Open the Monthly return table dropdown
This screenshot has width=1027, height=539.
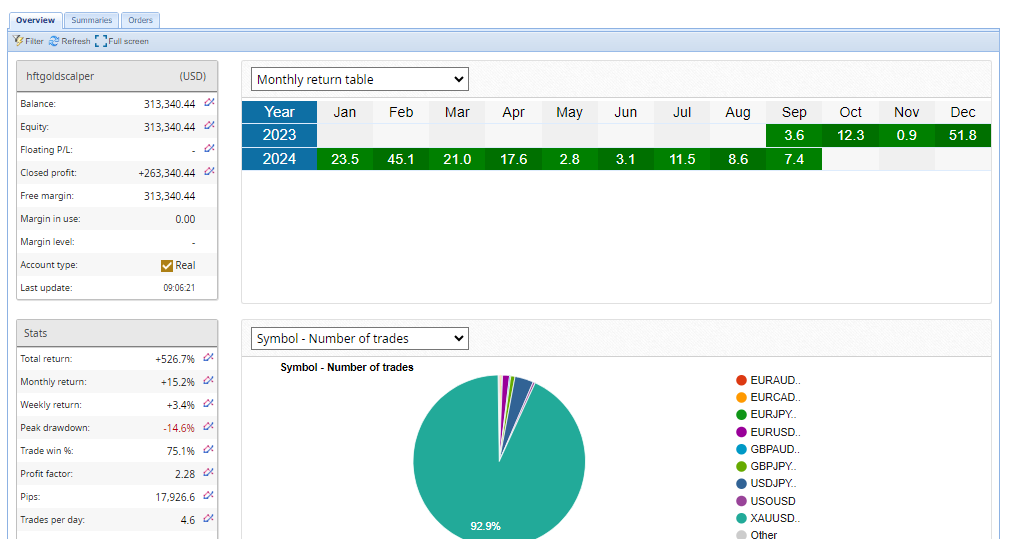359,80
